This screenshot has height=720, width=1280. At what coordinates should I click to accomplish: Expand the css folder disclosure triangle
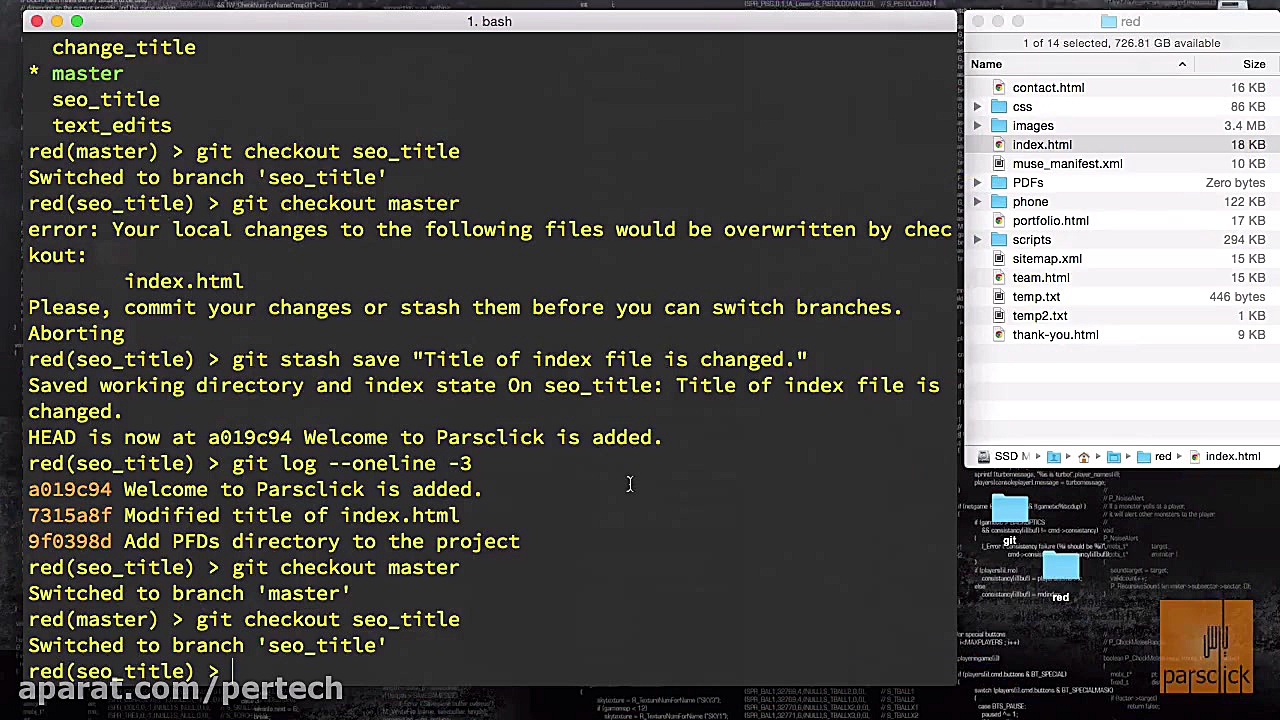pos(978,107)
